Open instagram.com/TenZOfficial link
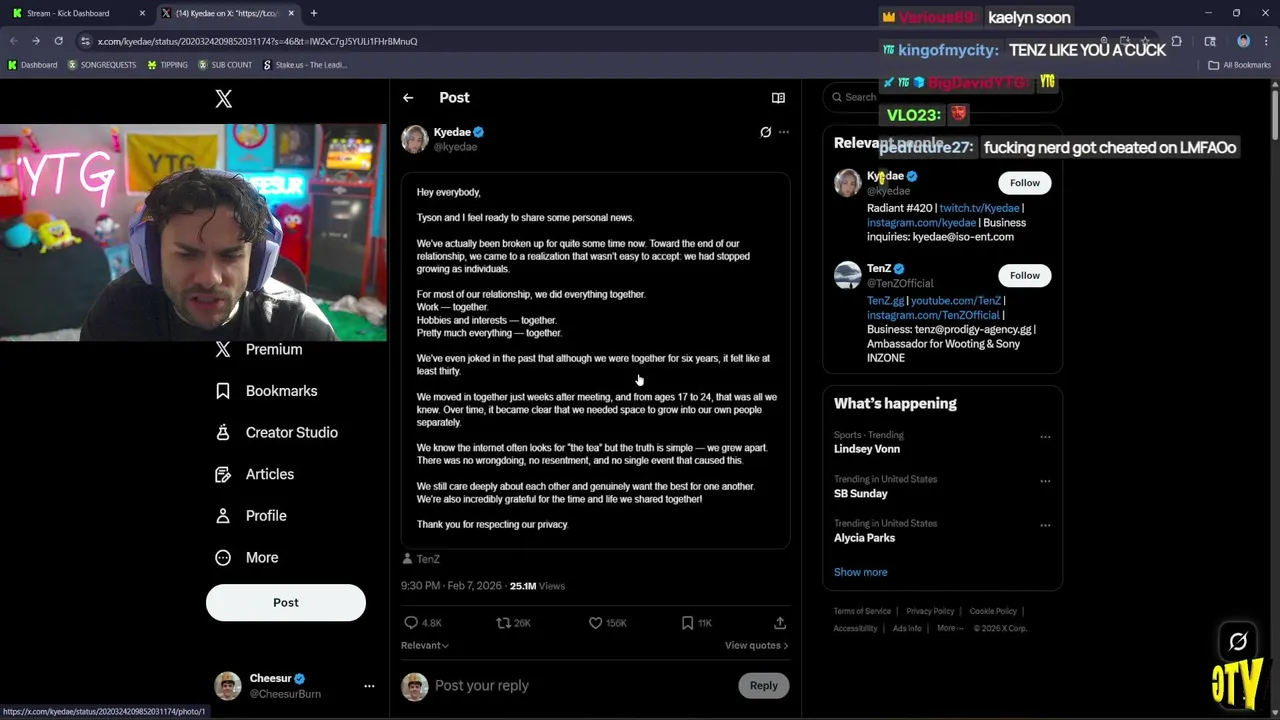The width and height of the screenshot is (1280, 720). tap(933, 315)
